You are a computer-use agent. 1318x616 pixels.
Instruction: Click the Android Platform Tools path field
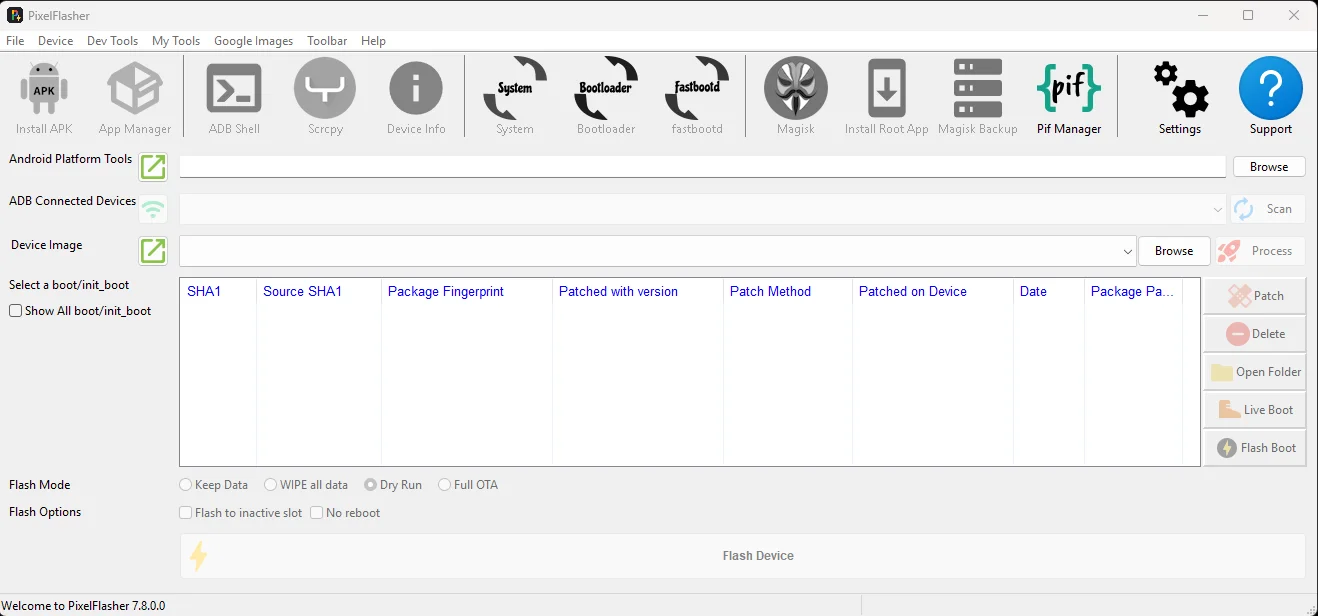(x=700, y=167)
